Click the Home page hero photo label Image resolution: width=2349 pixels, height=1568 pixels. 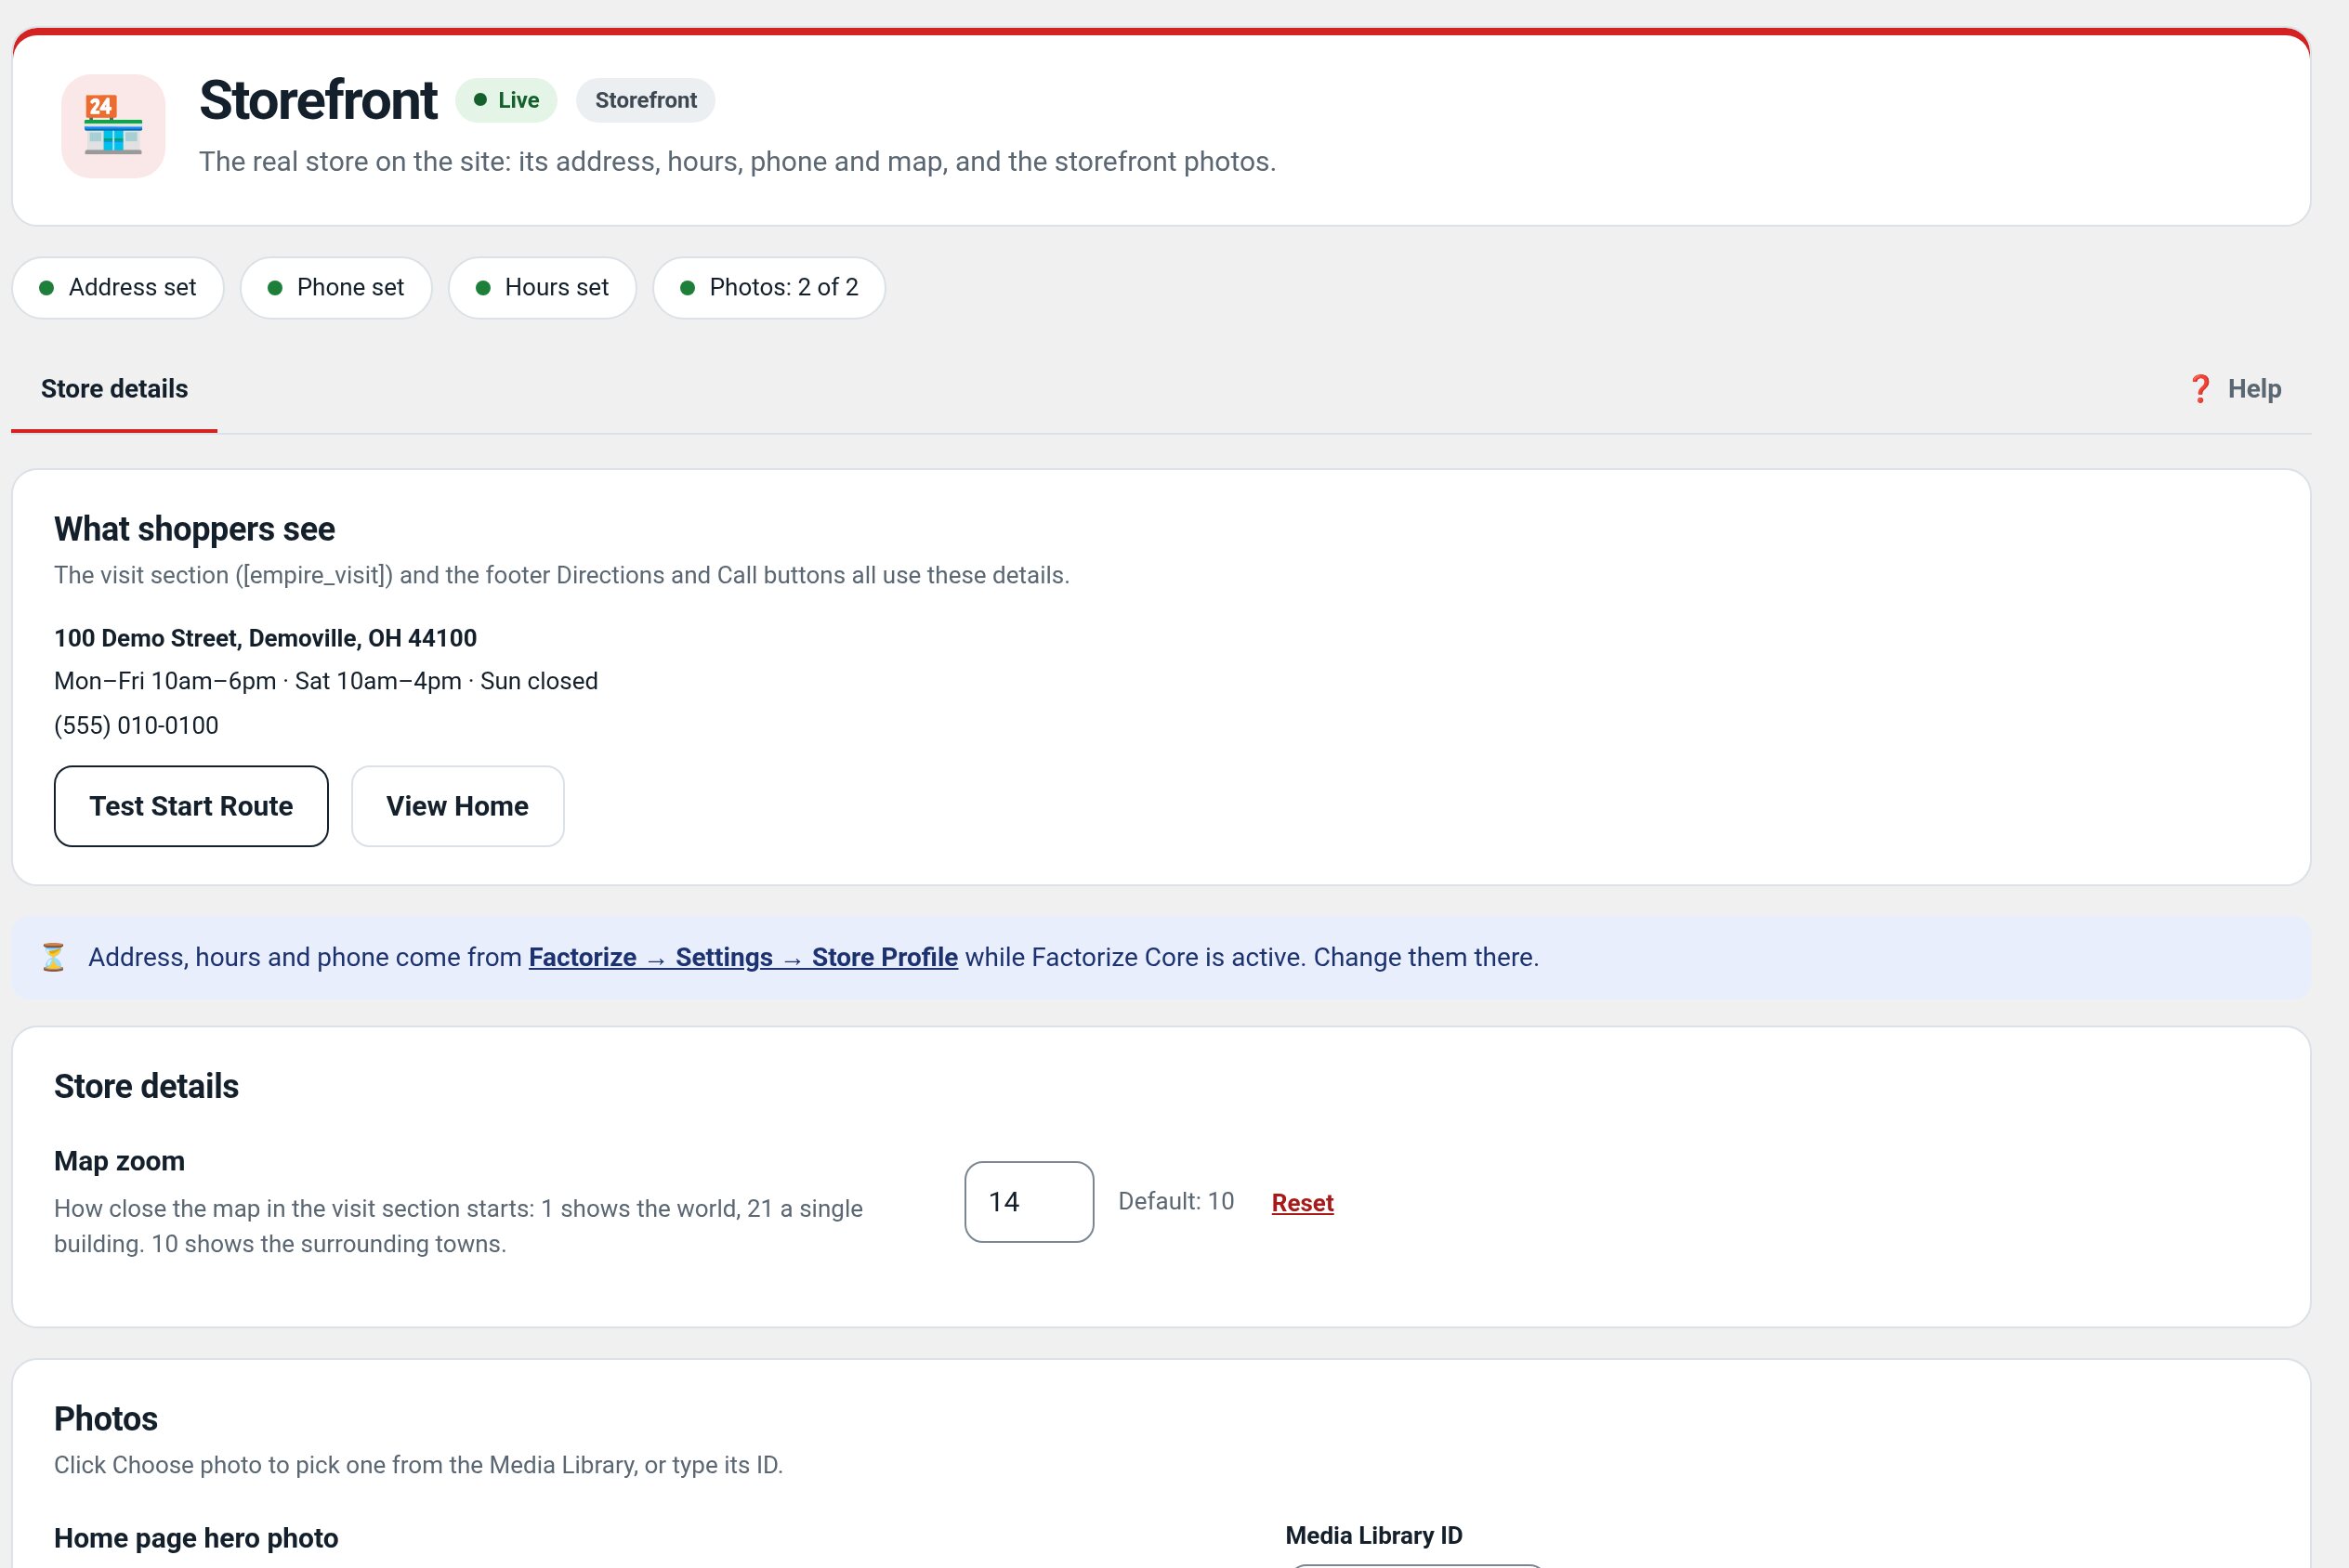click(196, 1538)
